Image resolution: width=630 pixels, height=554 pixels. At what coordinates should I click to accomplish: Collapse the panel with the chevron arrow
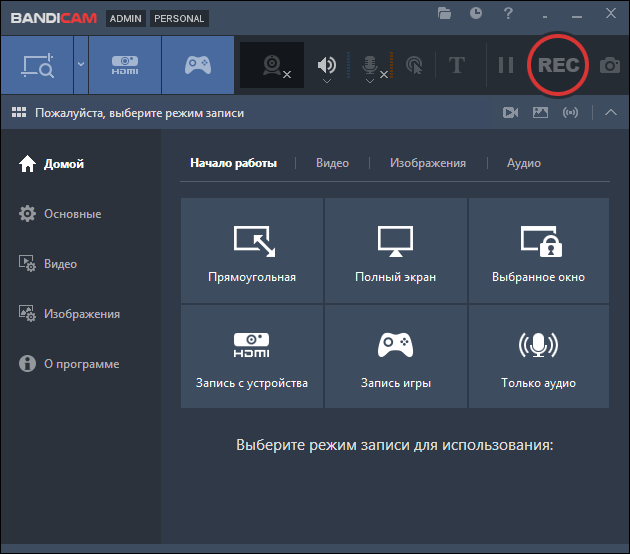[x=611, y=113]
